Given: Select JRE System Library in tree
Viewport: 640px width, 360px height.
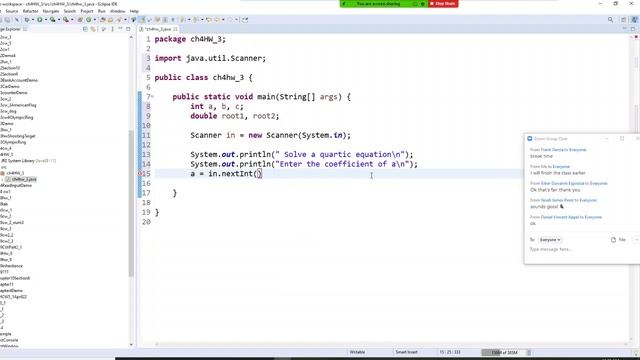Looking at the screenshot, I should 28,161.
